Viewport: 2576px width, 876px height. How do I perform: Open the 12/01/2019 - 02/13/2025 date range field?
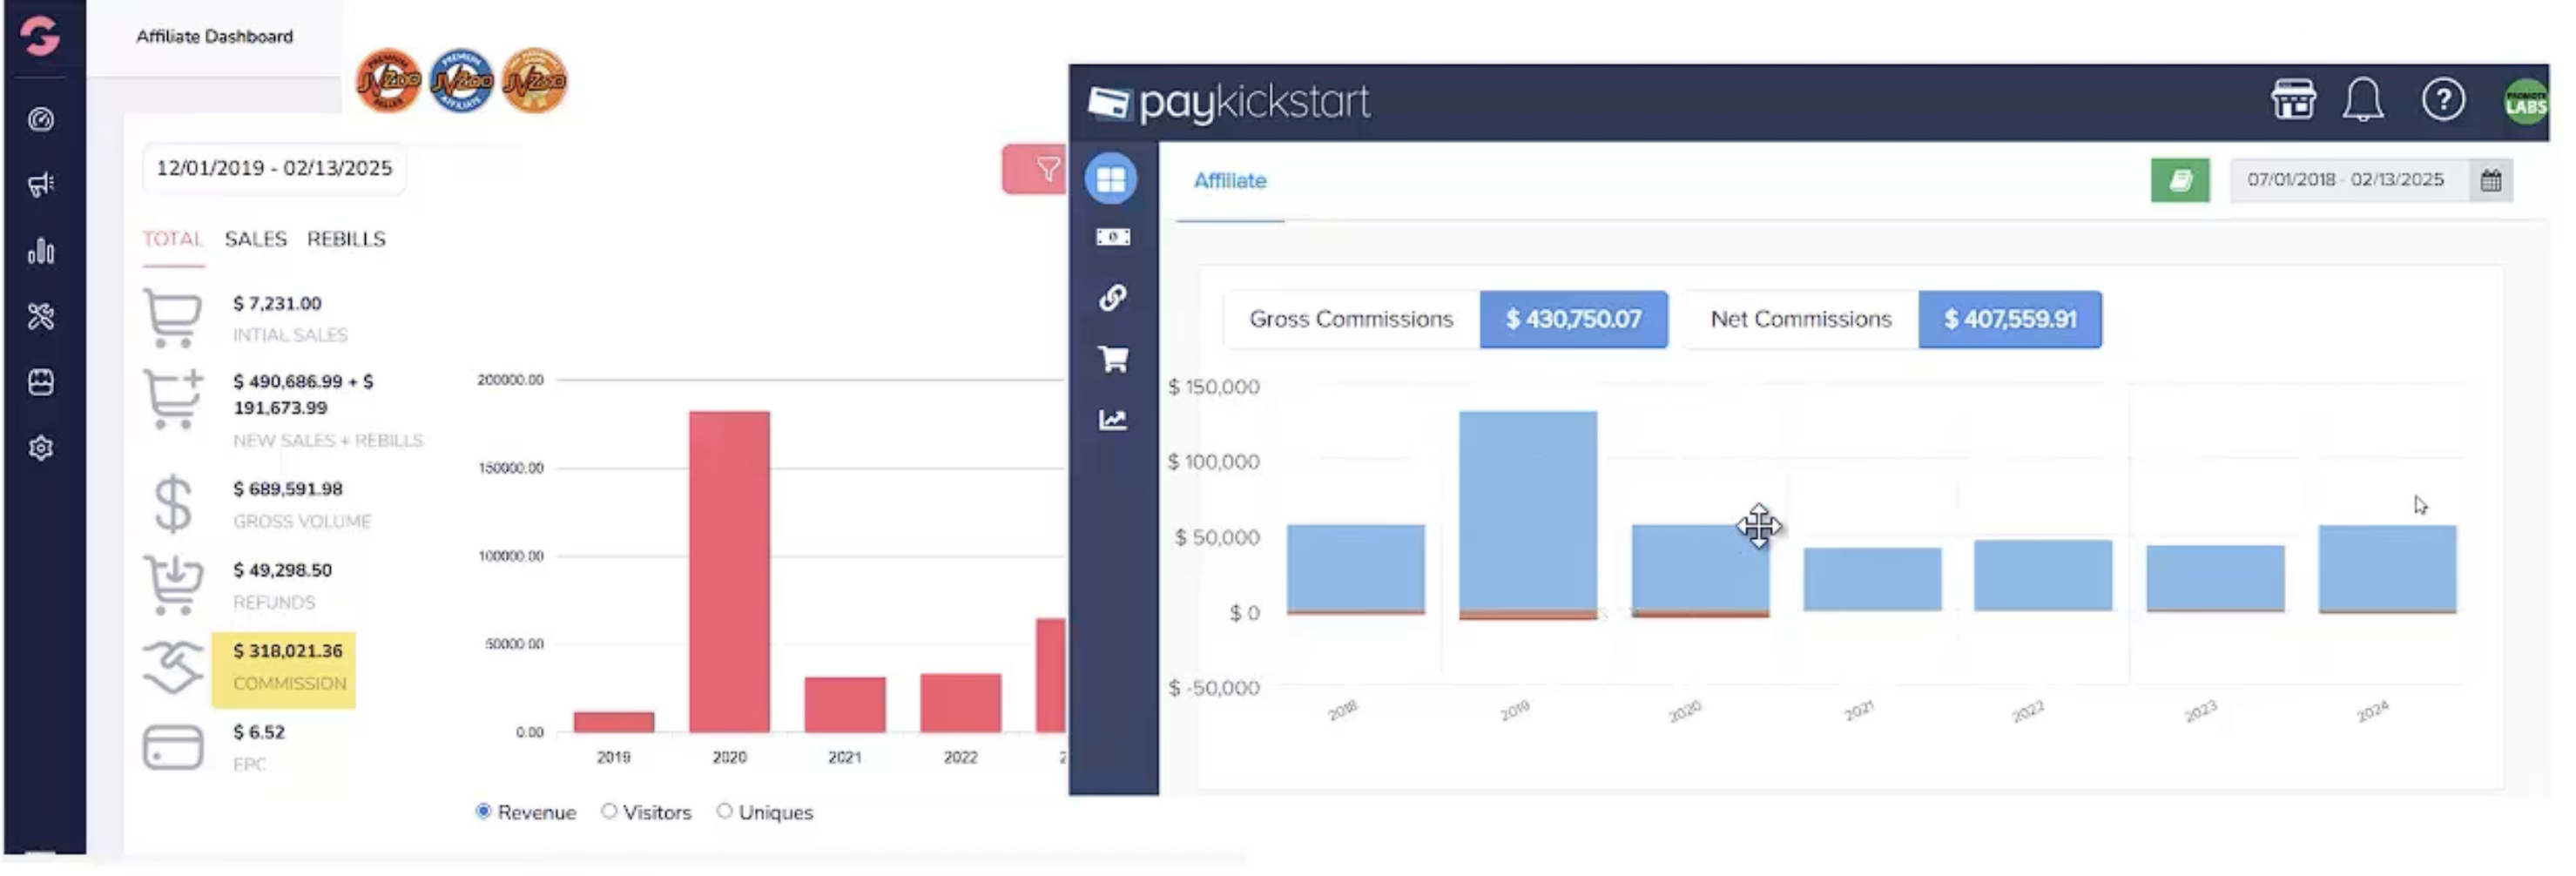[274, 168]
